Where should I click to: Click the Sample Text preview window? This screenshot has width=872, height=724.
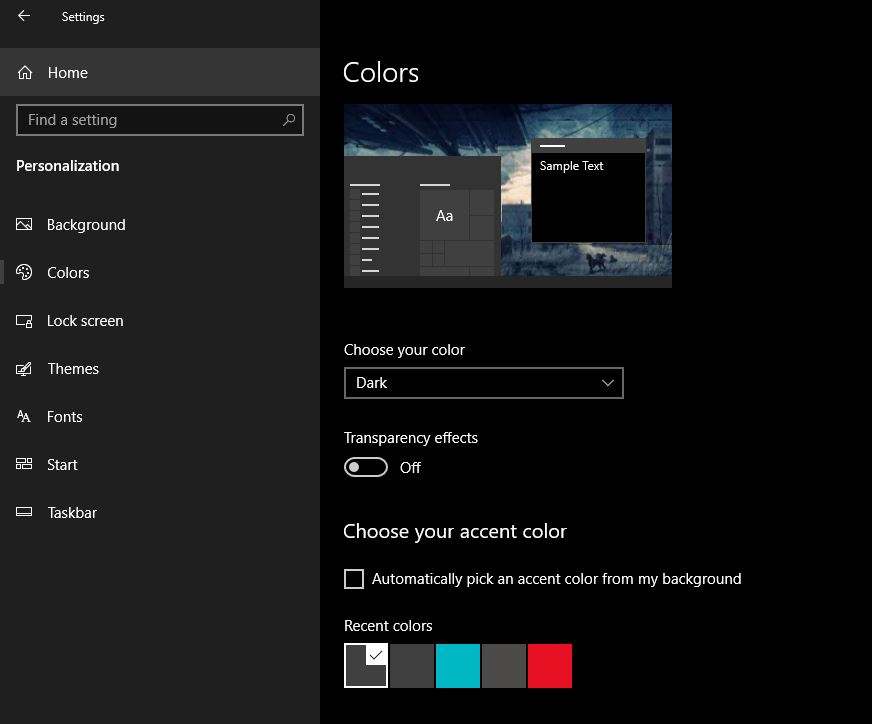tap(588, 195)
